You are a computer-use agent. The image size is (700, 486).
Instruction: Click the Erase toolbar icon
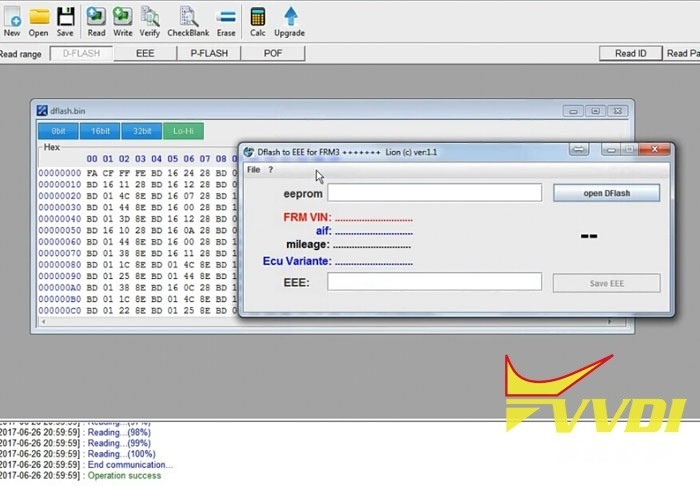click(226, 21)
